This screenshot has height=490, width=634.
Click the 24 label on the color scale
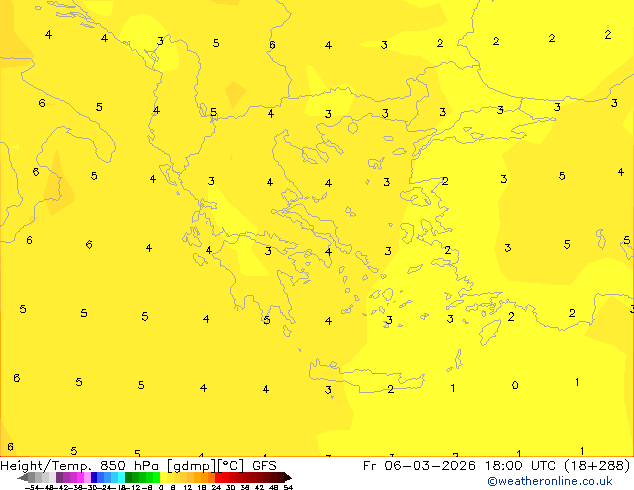click(x=216, y=487)
